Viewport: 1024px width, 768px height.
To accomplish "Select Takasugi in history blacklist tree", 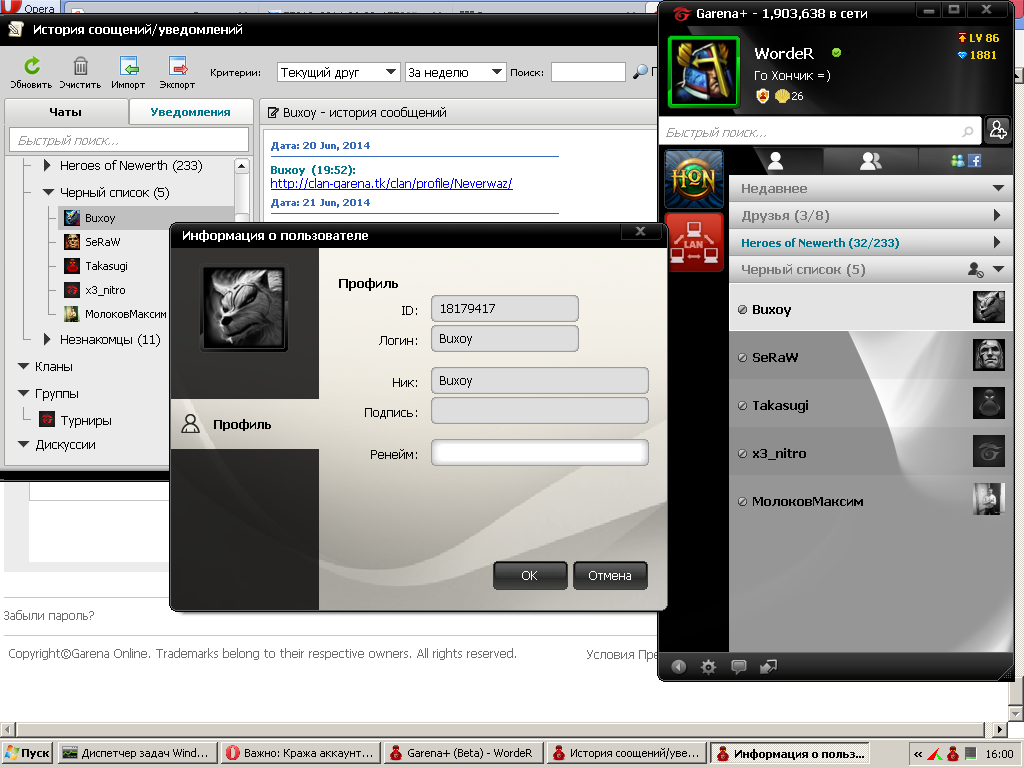I will (106, 266).
